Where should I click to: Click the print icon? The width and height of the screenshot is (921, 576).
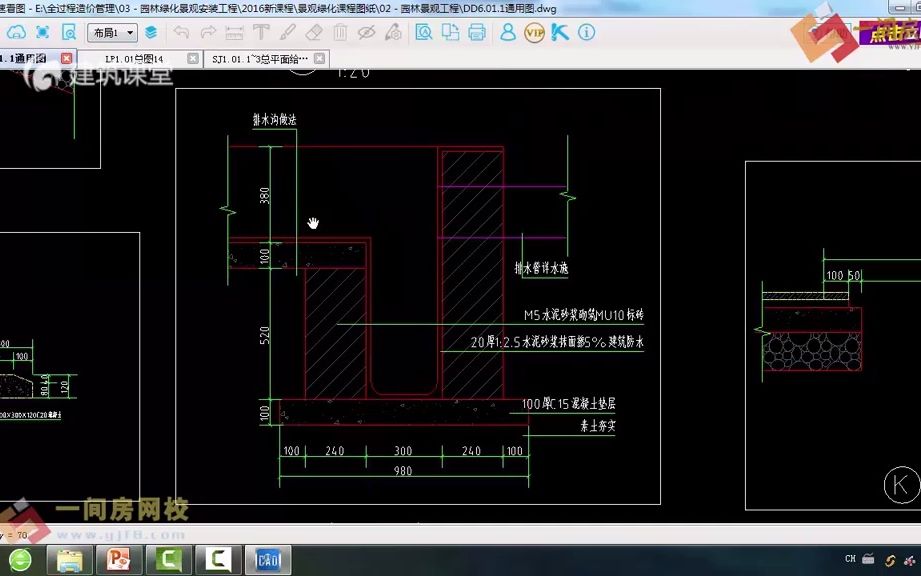pos(477,32)
